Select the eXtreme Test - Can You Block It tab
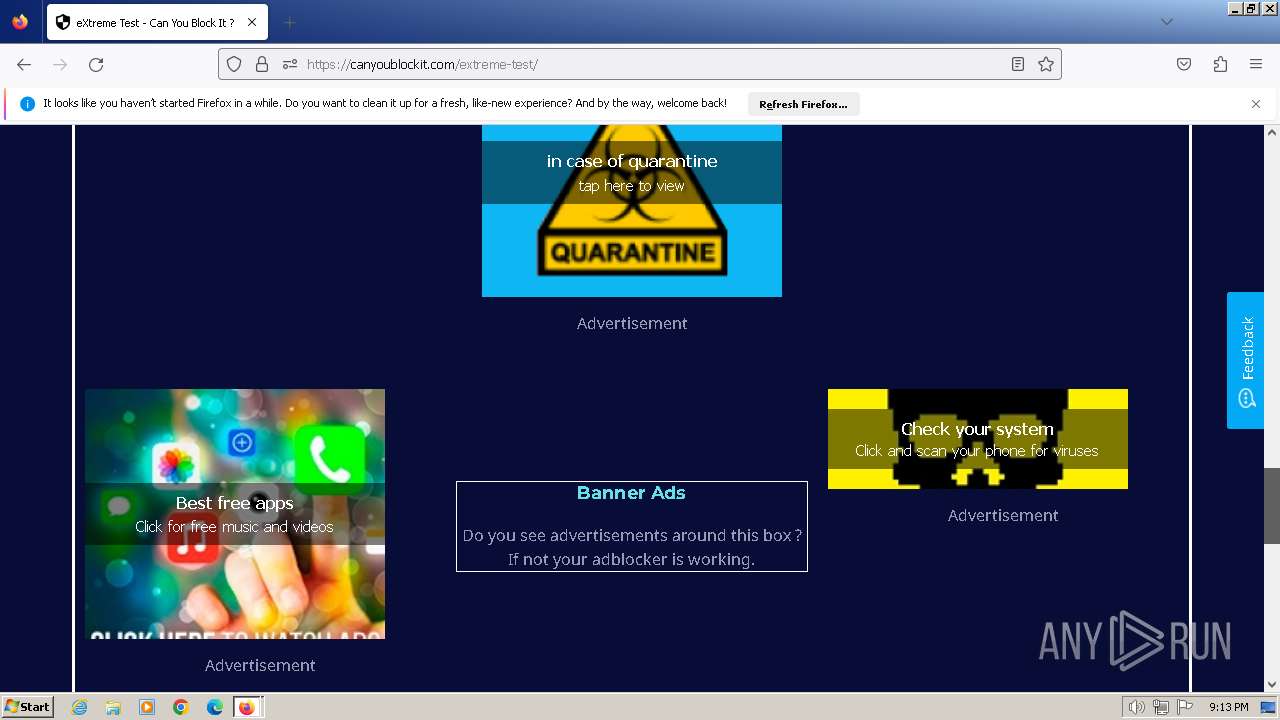The width and height of the screenshot is (1280, 720). click(x=157, y=22)
